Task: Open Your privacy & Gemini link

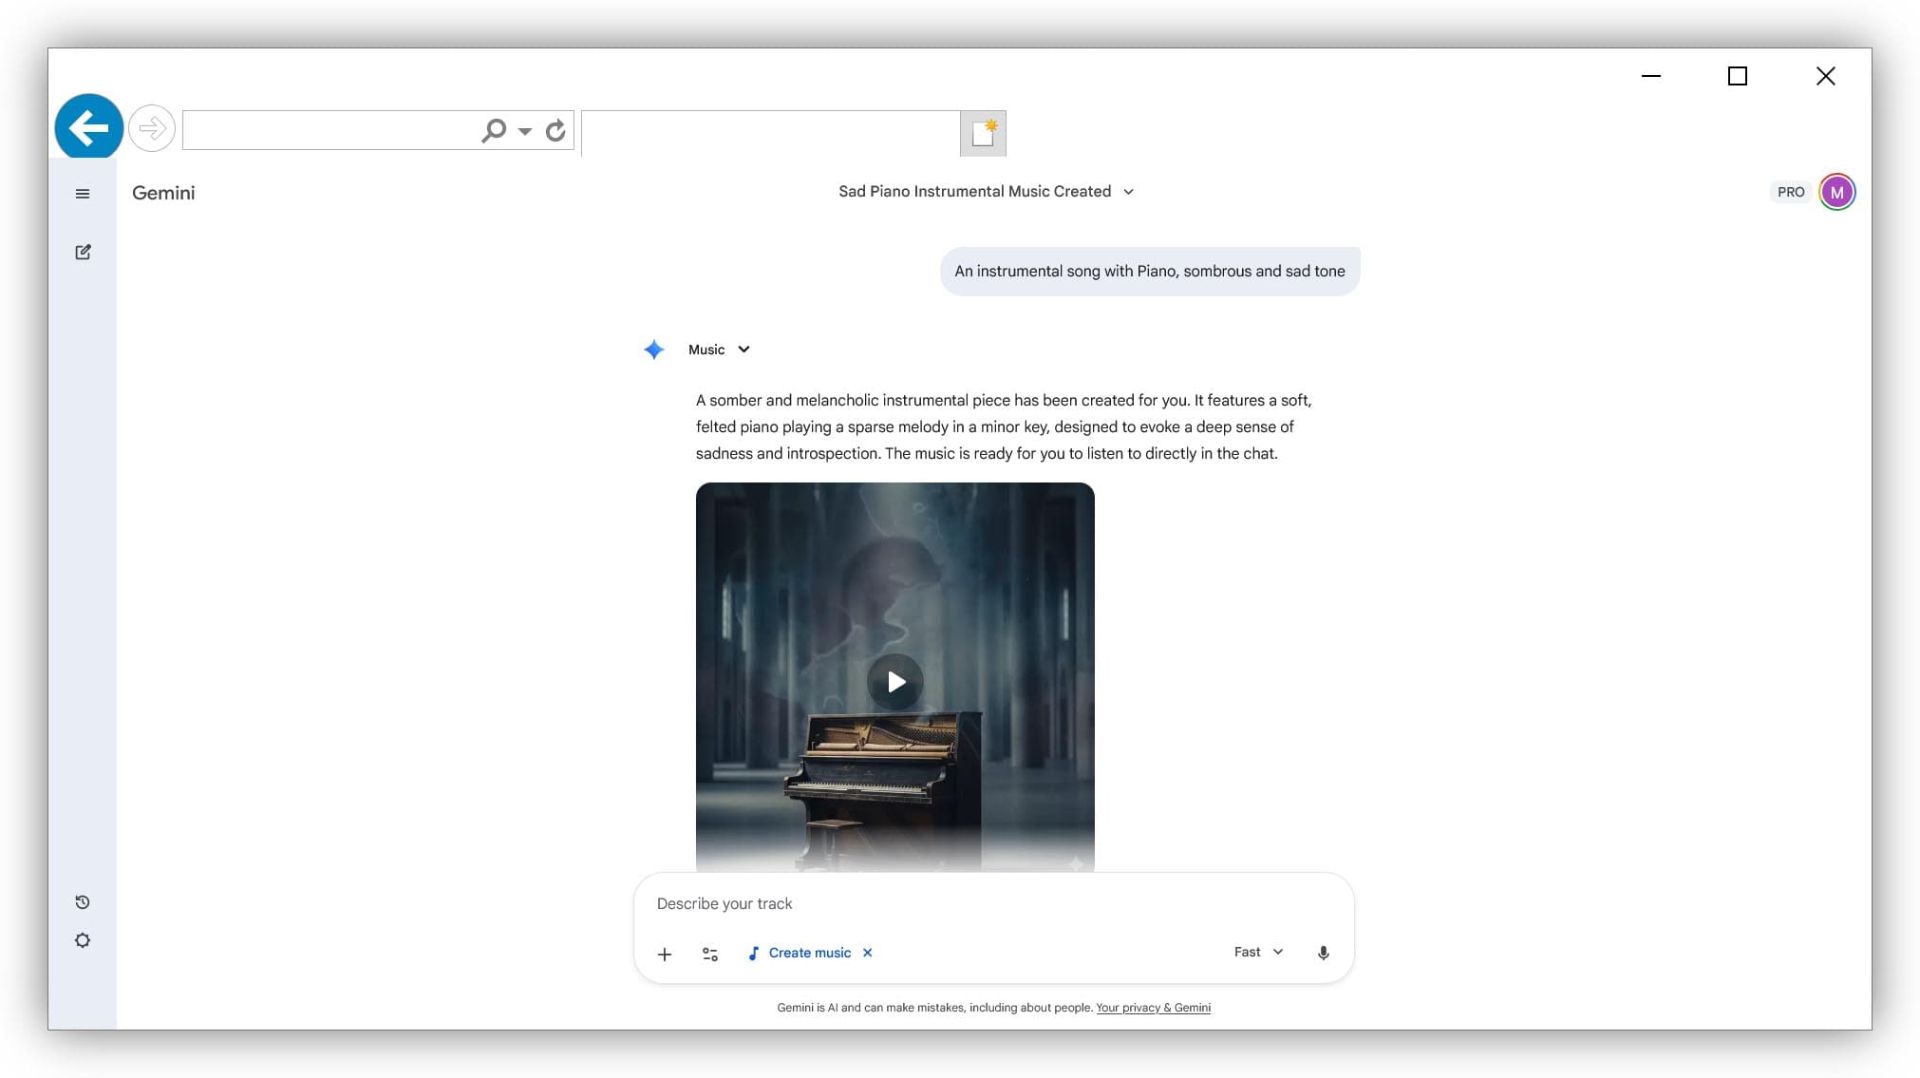Action: (x=1152, y=1008)
